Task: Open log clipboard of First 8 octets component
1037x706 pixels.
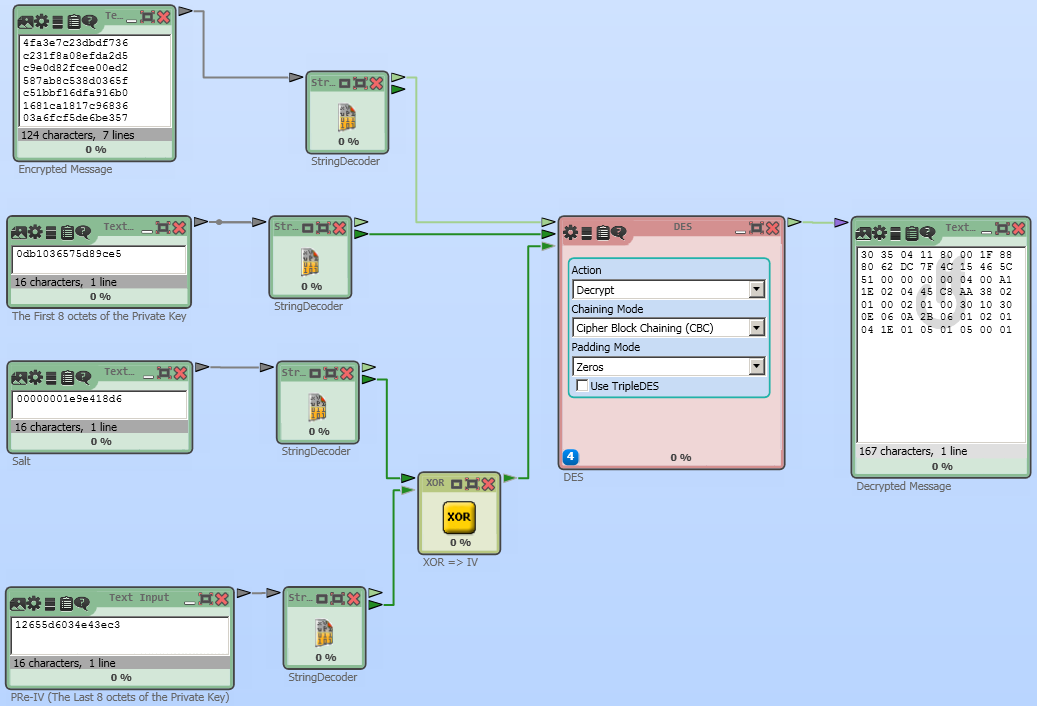Action: [67, 232]
